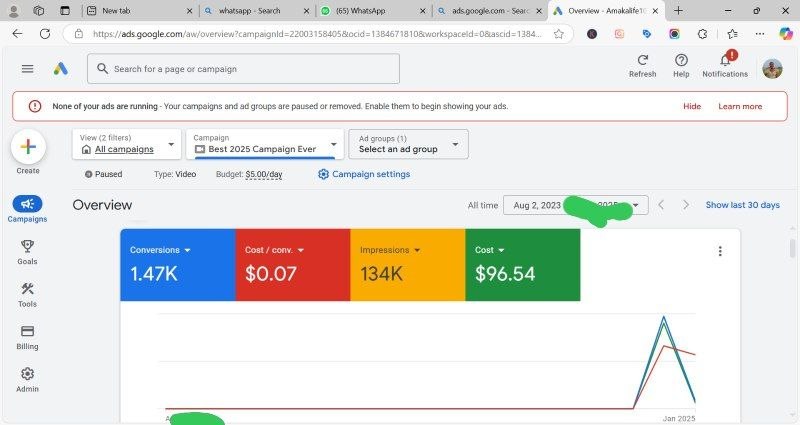The width and height of the screenshot is (800, 425).
Task: Expand the View all campaigns dropdown
Action: click(127, 144)
